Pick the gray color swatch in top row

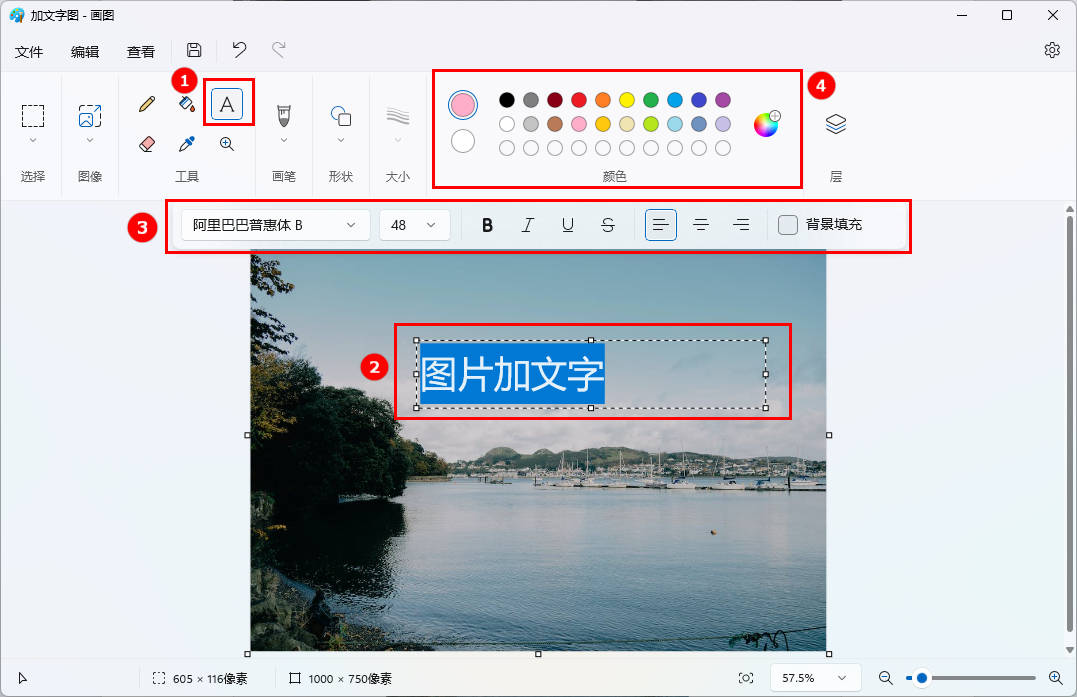[531, 100]
